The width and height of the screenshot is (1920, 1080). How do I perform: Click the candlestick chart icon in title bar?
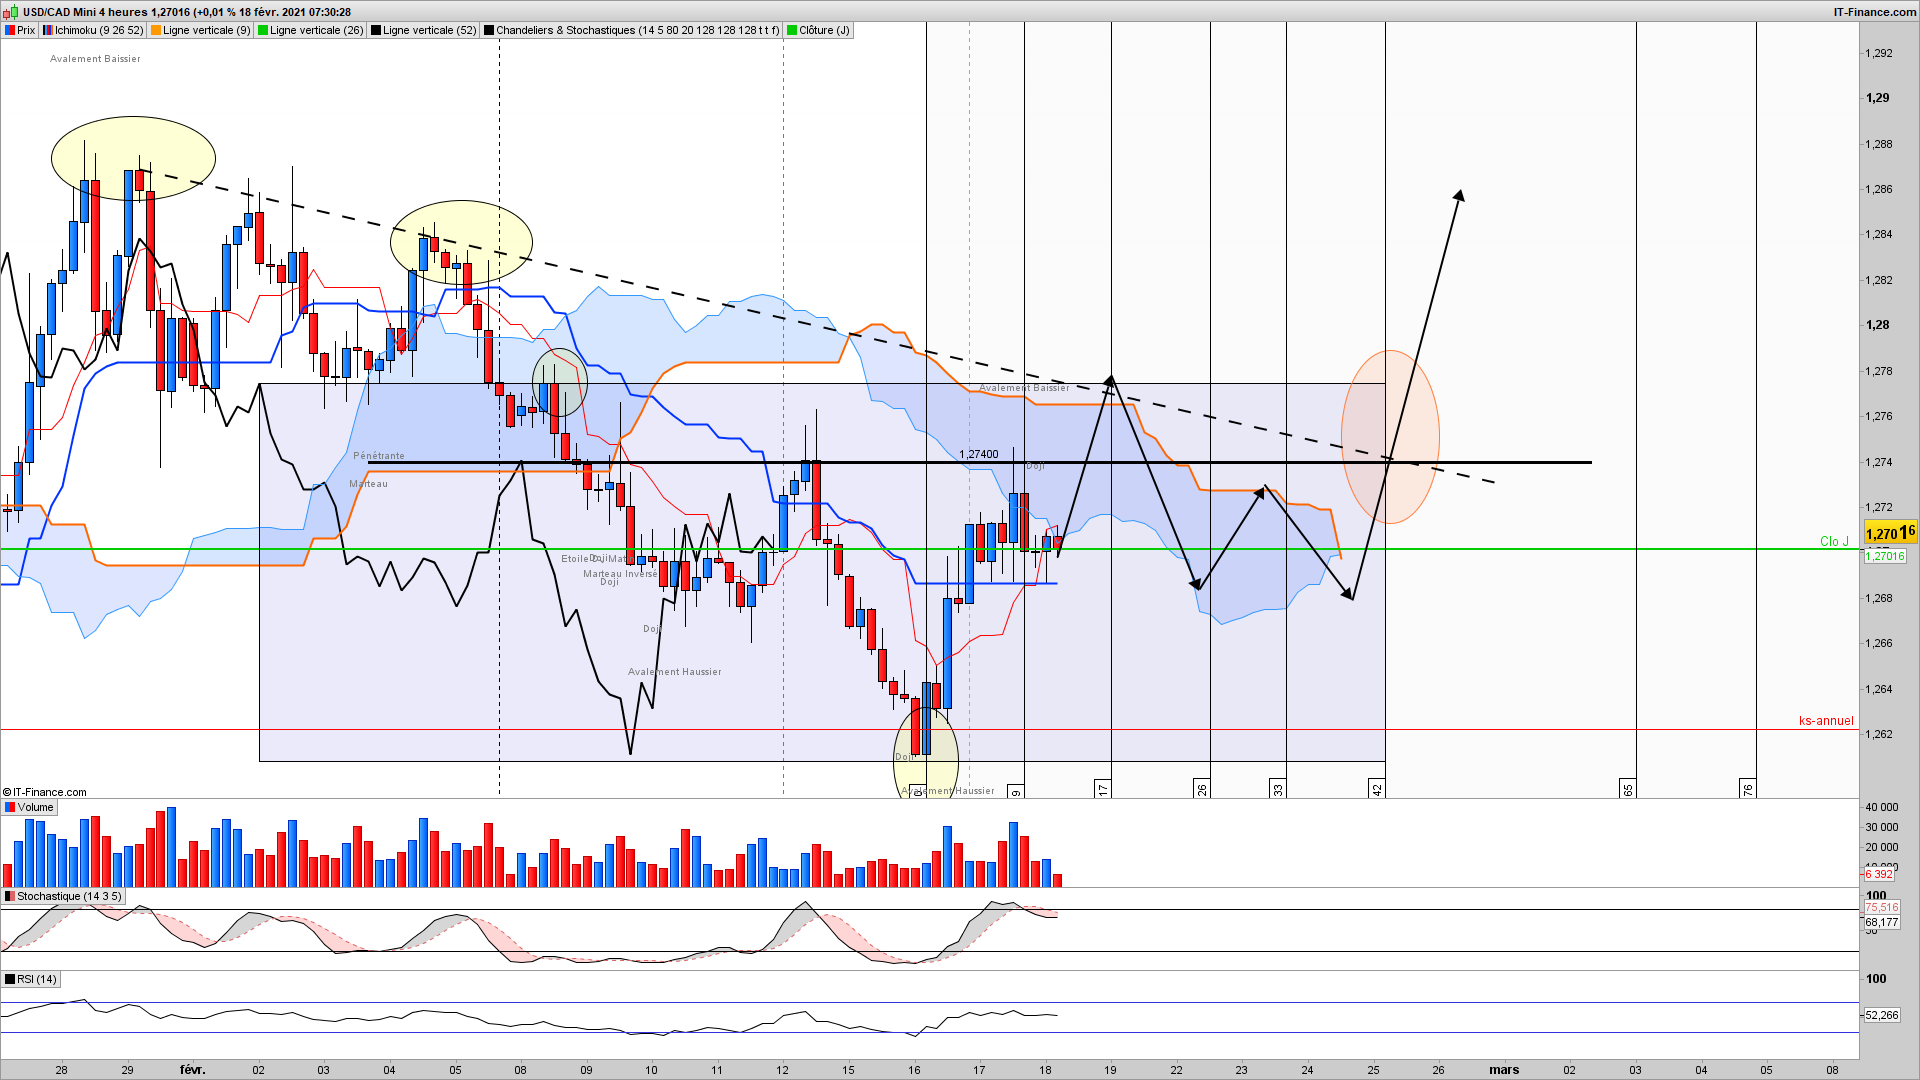(12, 12)
